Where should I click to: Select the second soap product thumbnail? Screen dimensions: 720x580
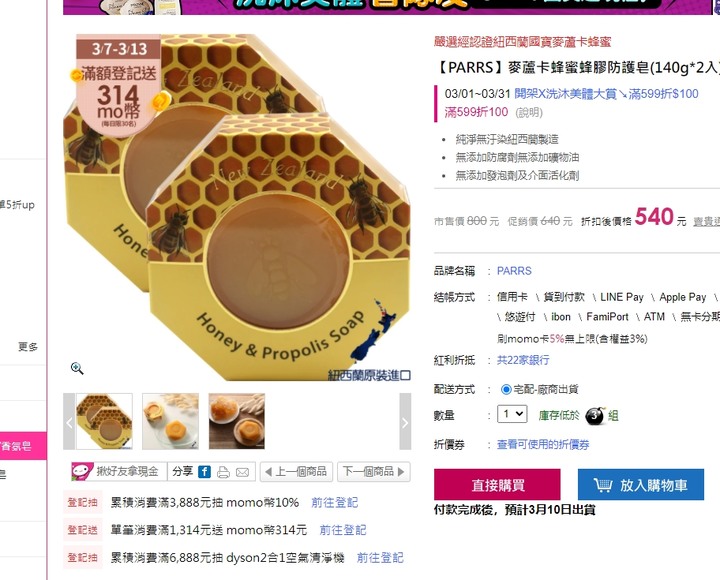pos(170,421)
